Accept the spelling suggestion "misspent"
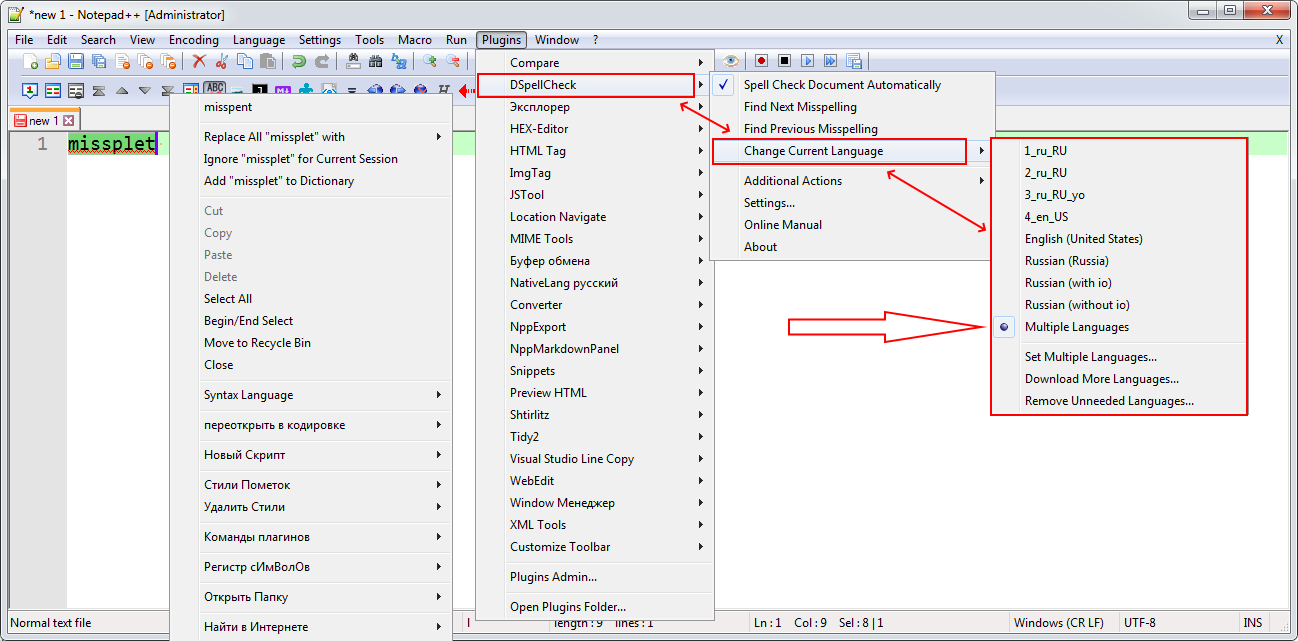The width and height of the screenshot is (1298, 641). point(310,107)
